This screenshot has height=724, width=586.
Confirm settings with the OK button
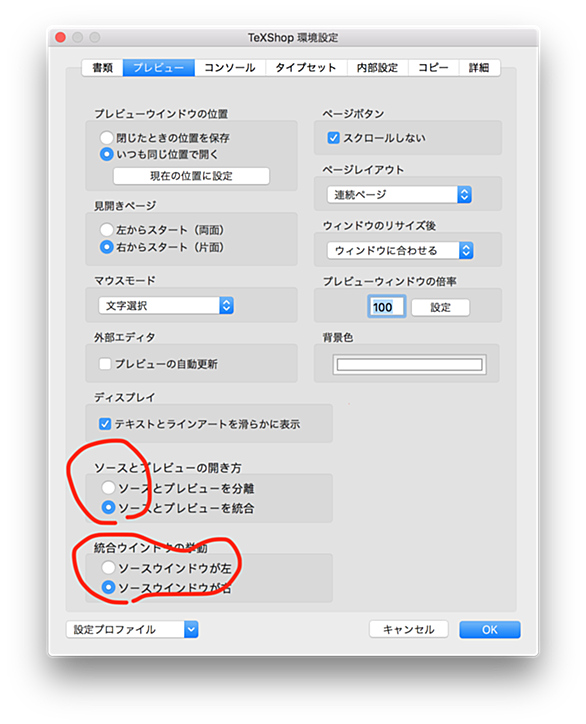point(489,629)
